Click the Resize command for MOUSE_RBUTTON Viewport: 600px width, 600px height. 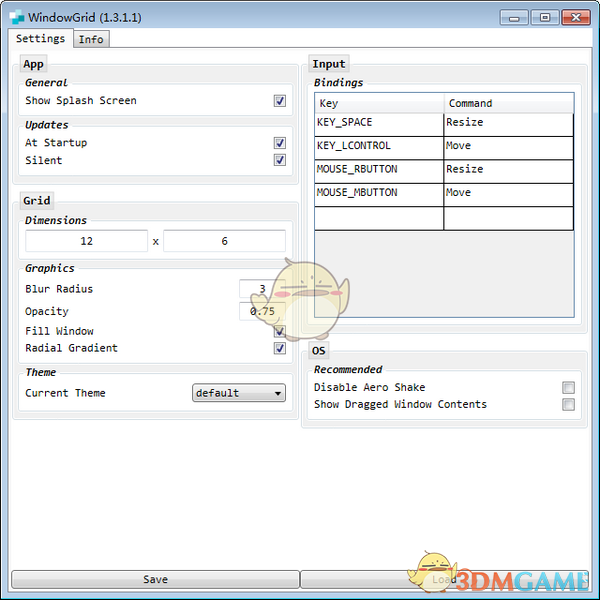pyautogui.click(x=509, y=171)
